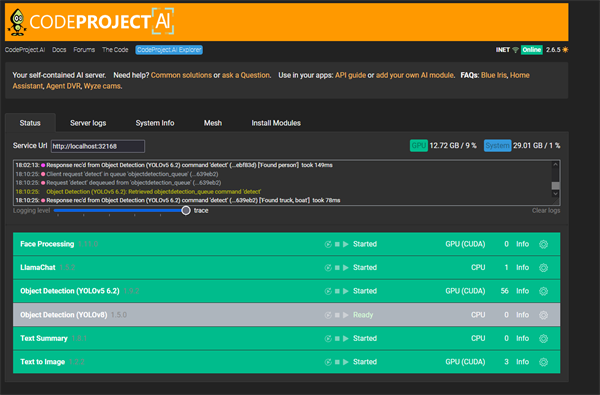Open the Text to Image settings gear
Screen dimensions: 600x395
[543, 362]
